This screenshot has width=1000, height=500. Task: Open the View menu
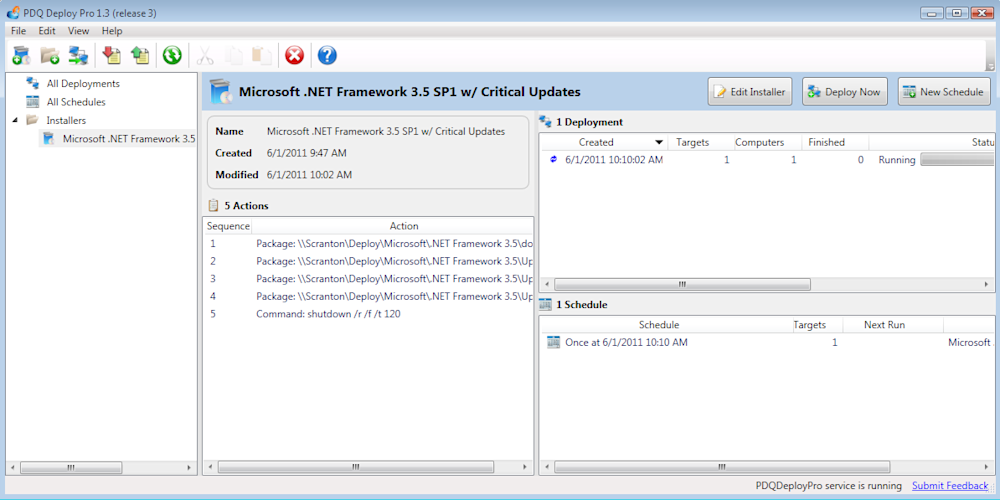tap(78, 31)
